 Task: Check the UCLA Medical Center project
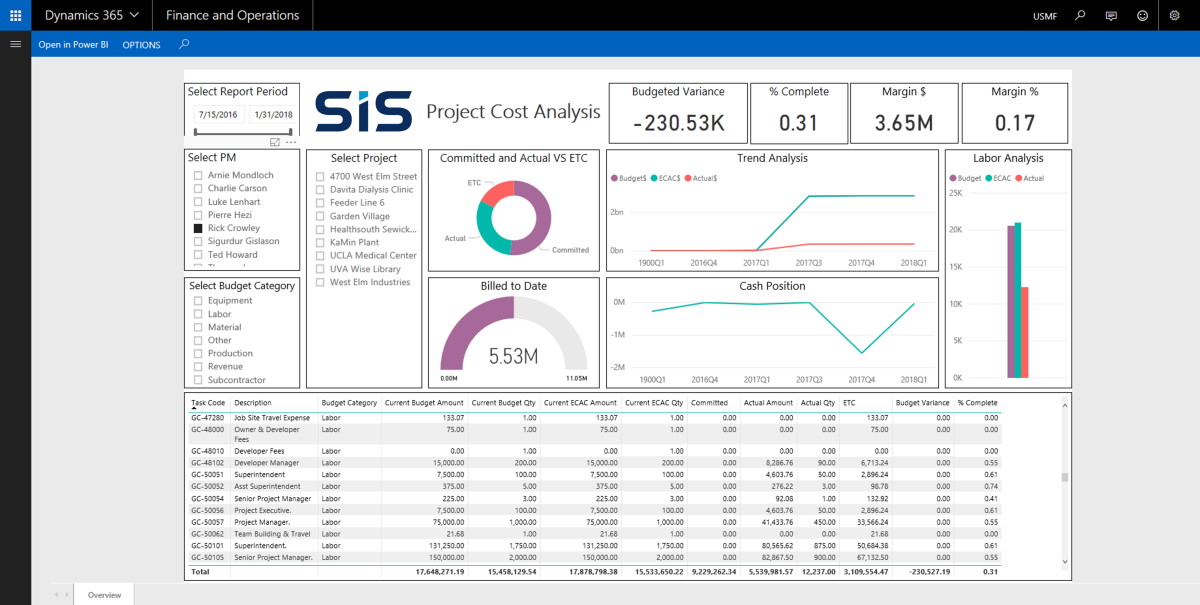click(320, 256)
